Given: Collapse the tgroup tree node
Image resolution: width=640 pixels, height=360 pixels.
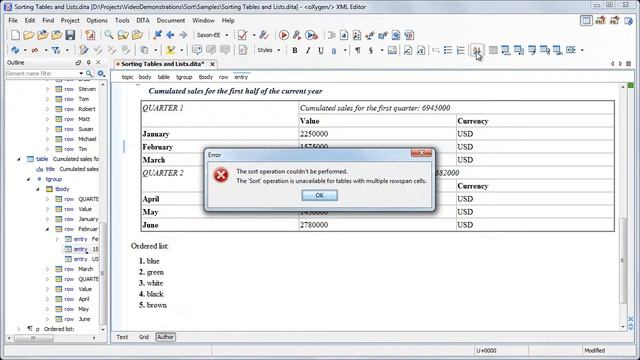Looking at the screenshot, I should tap(28, 179).
